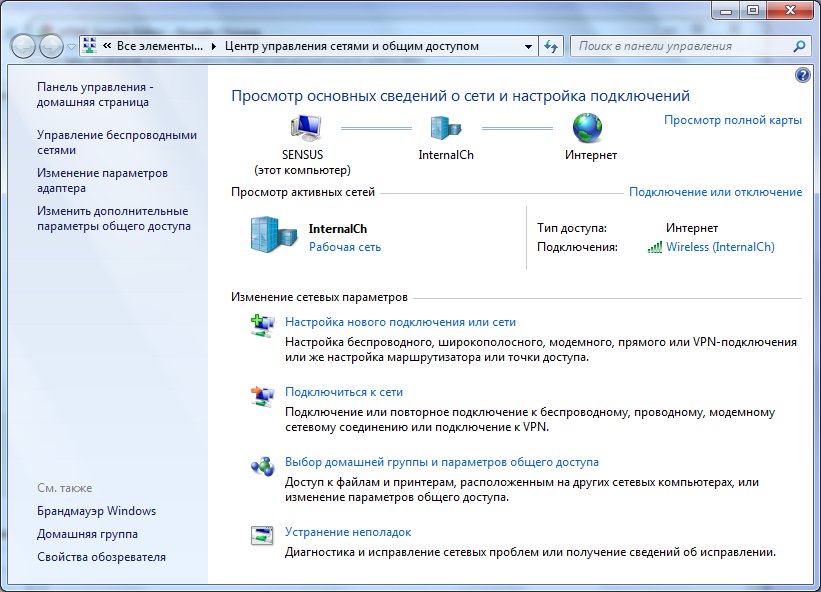This screenshot has width=821, height=592.
Task: Click 'Просмотр полной карты' link
Action: pos(733,120)
